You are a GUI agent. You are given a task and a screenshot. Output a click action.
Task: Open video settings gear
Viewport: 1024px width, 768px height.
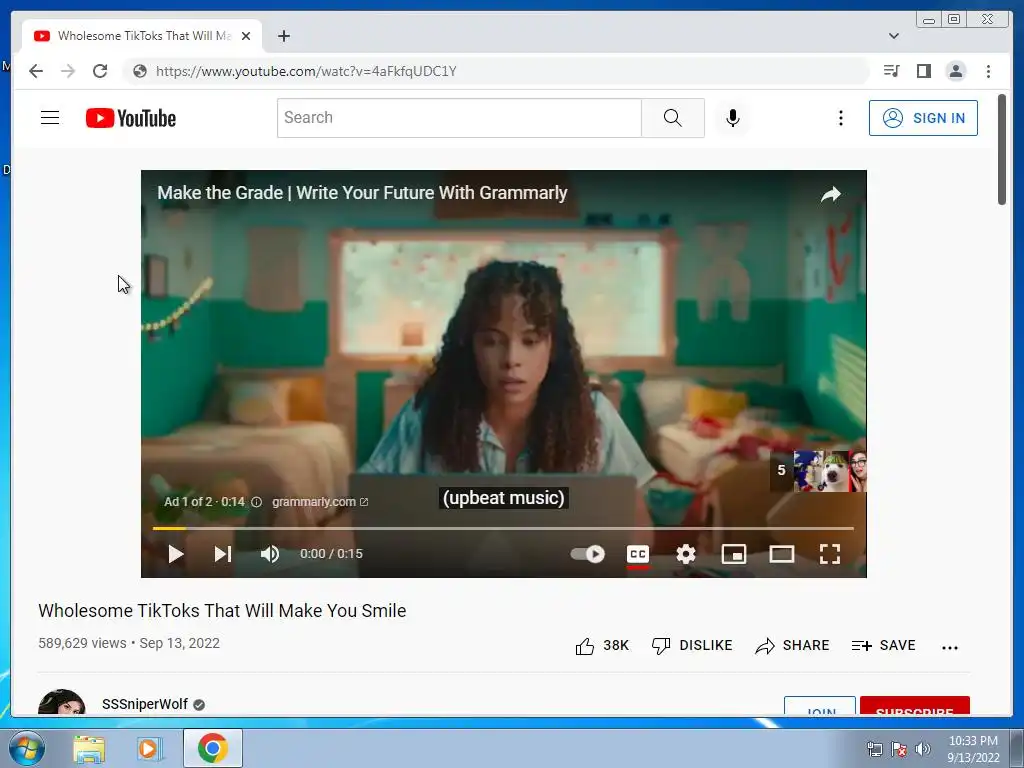click(686, 554)
